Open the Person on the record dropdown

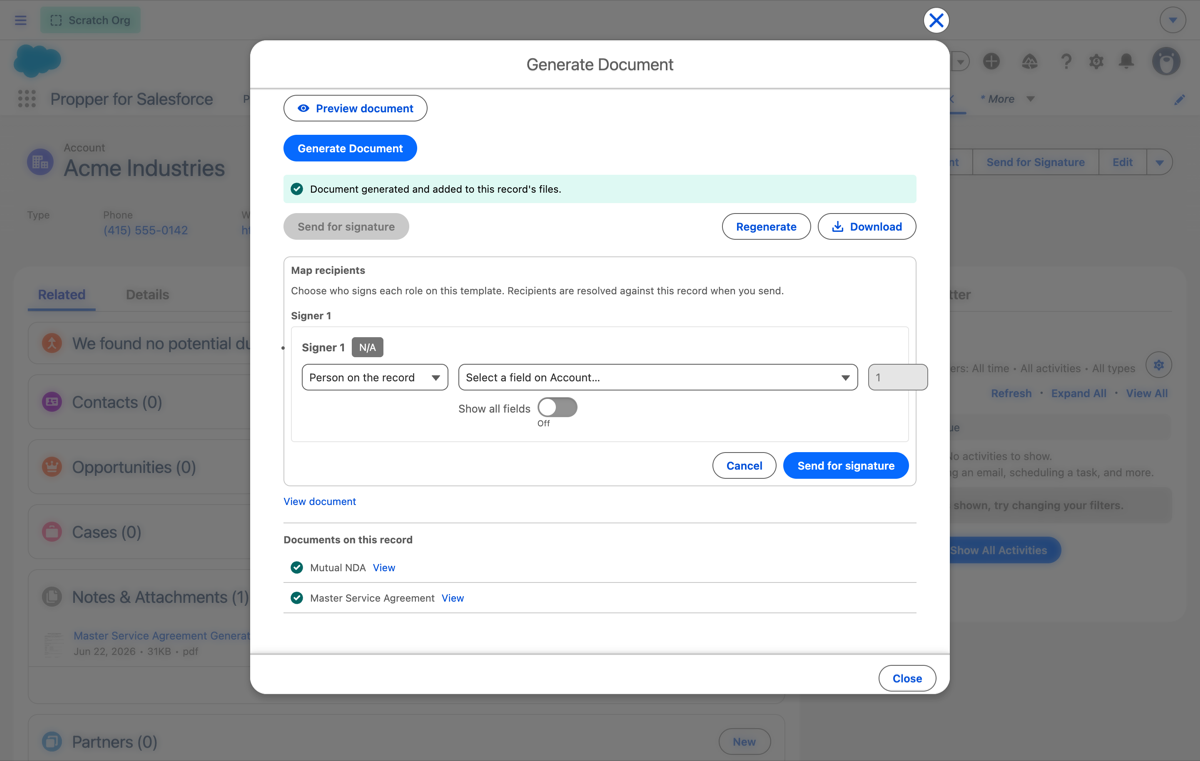click(x=375, y=377)
